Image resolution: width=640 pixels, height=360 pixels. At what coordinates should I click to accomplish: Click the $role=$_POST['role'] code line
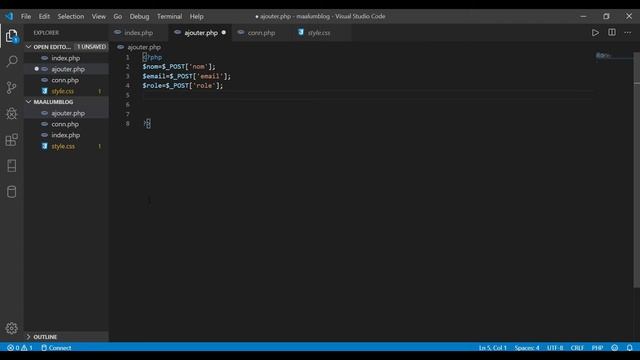182,86
